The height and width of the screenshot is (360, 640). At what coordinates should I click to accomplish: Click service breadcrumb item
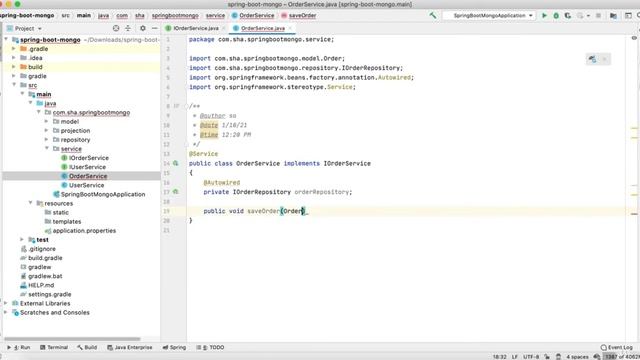215,16
